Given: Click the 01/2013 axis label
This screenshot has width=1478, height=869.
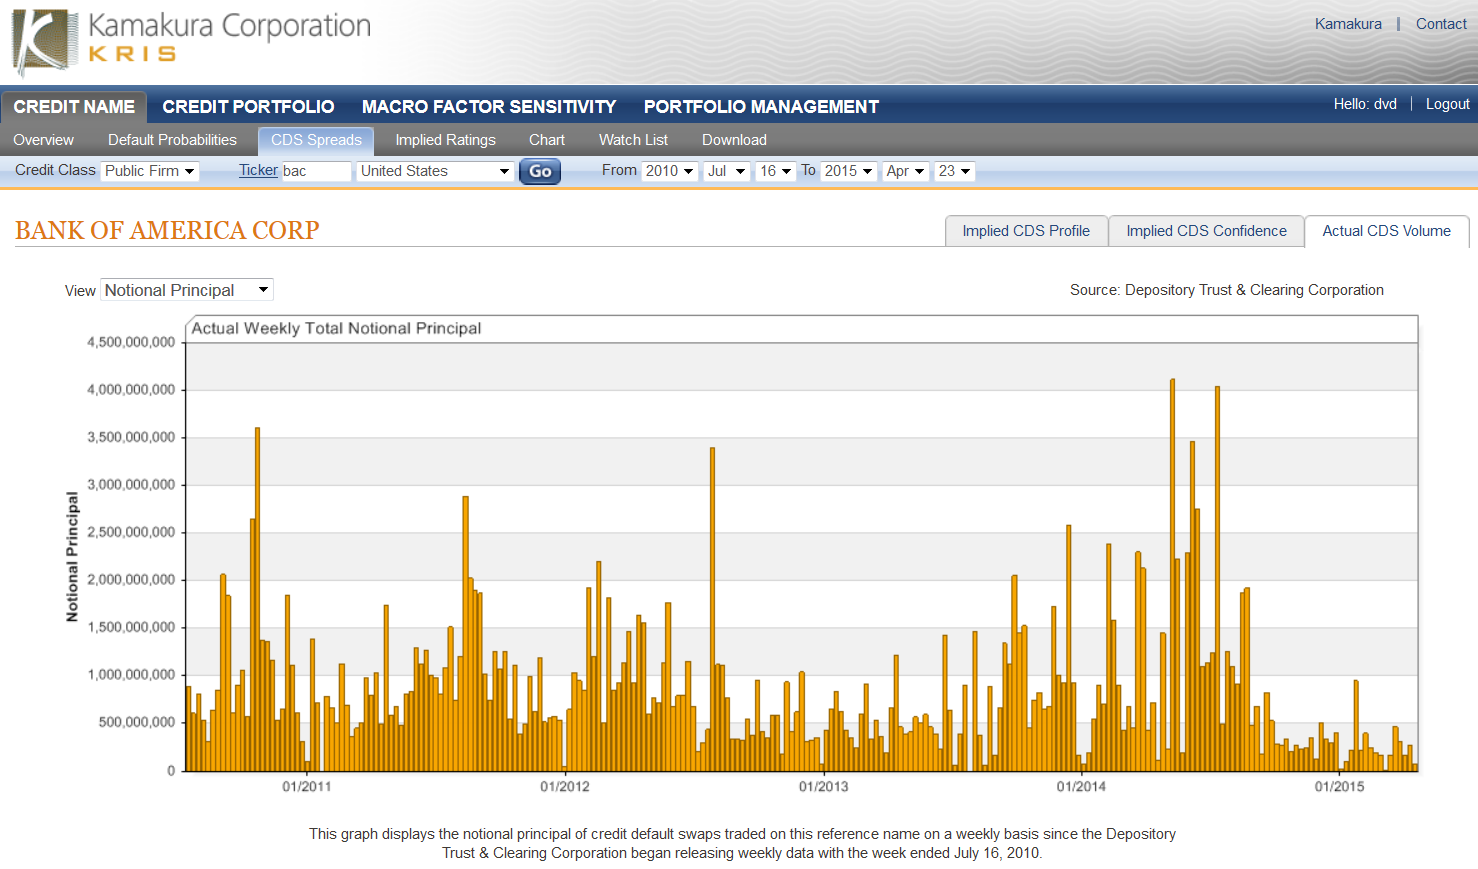Looking at the screenshot, I should pos(823,787).
